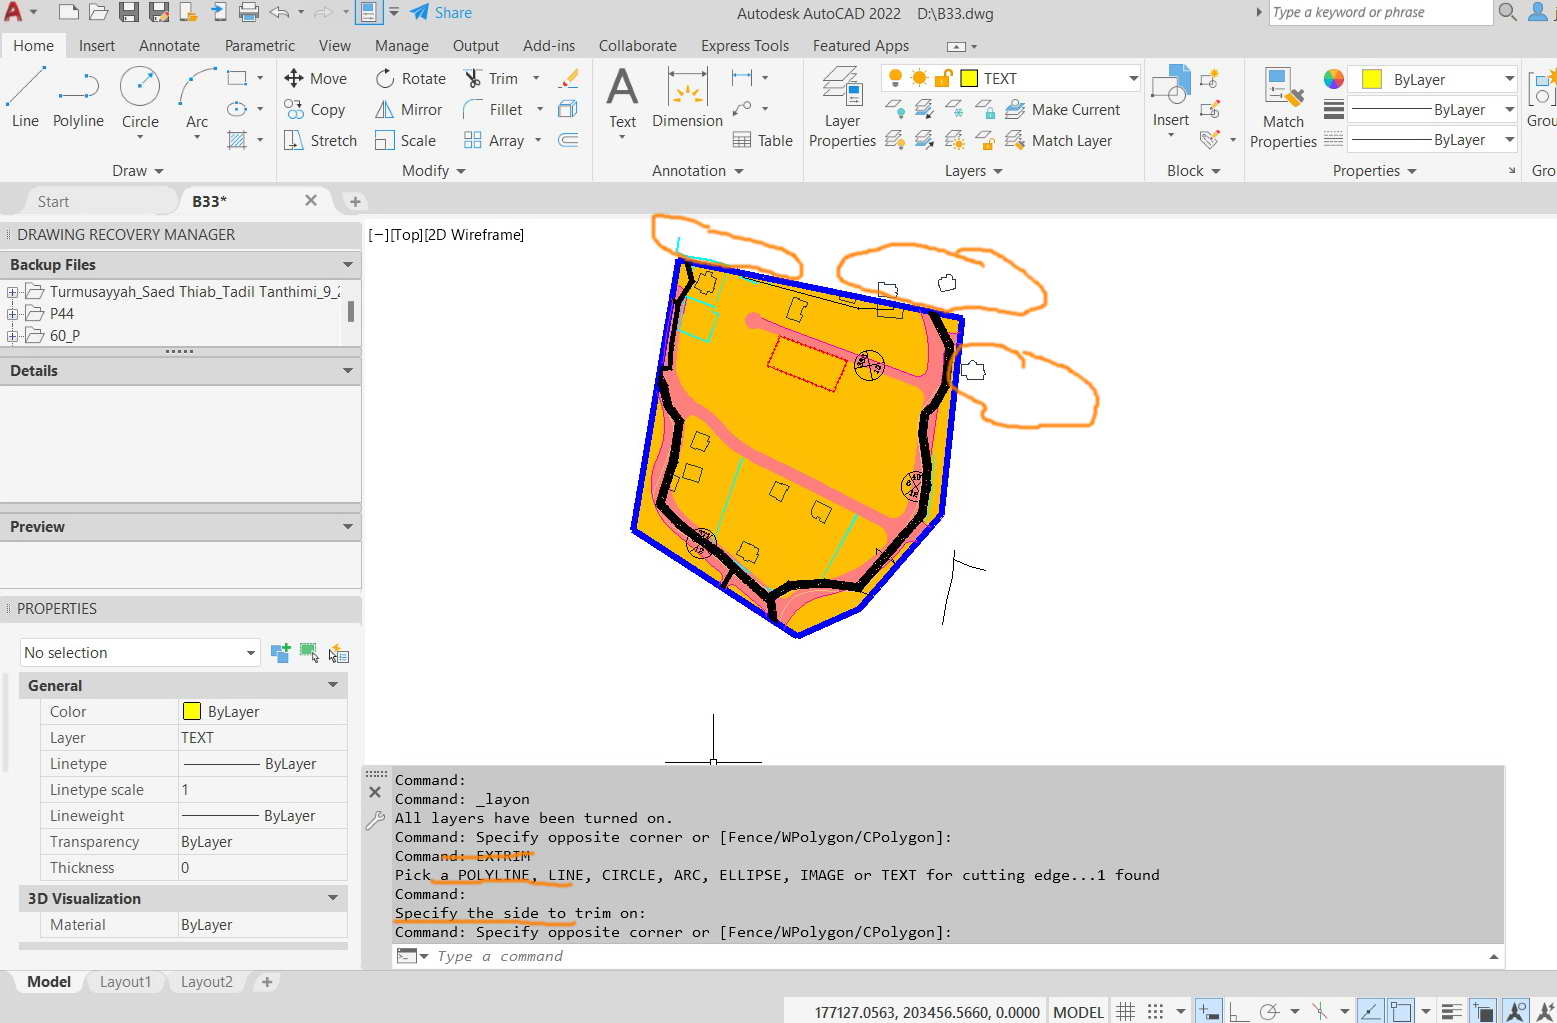Image resolution: width=1557 pixels, height=1023 pixels.
Task: Toggle the TEXT layer's lock state
Action: point(943,77)
